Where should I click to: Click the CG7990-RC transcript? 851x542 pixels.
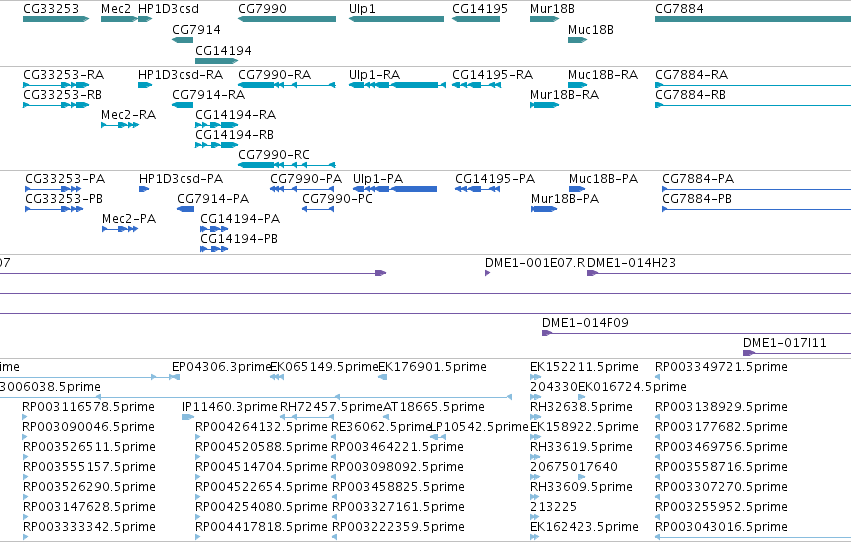pyautogui.click(x=287, y=165)
